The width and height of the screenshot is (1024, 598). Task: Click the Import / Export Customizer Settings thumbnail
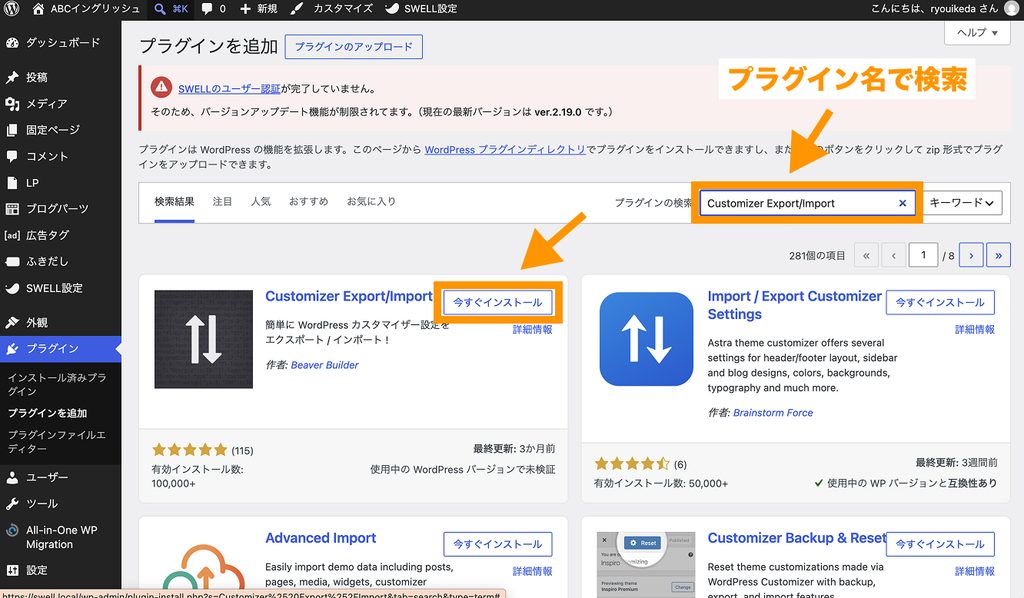point(646,339)
